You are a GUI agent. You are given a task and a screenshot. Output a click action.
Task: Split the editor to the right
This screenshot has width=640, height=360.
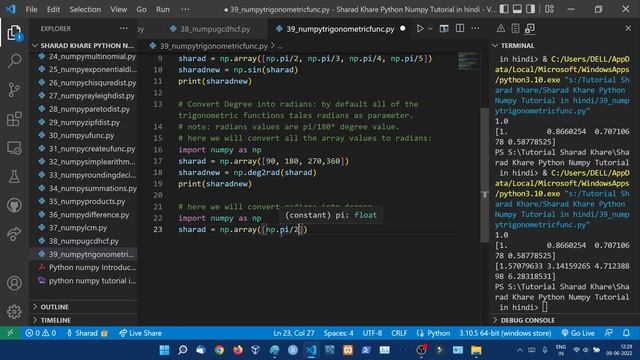[460, 29]
